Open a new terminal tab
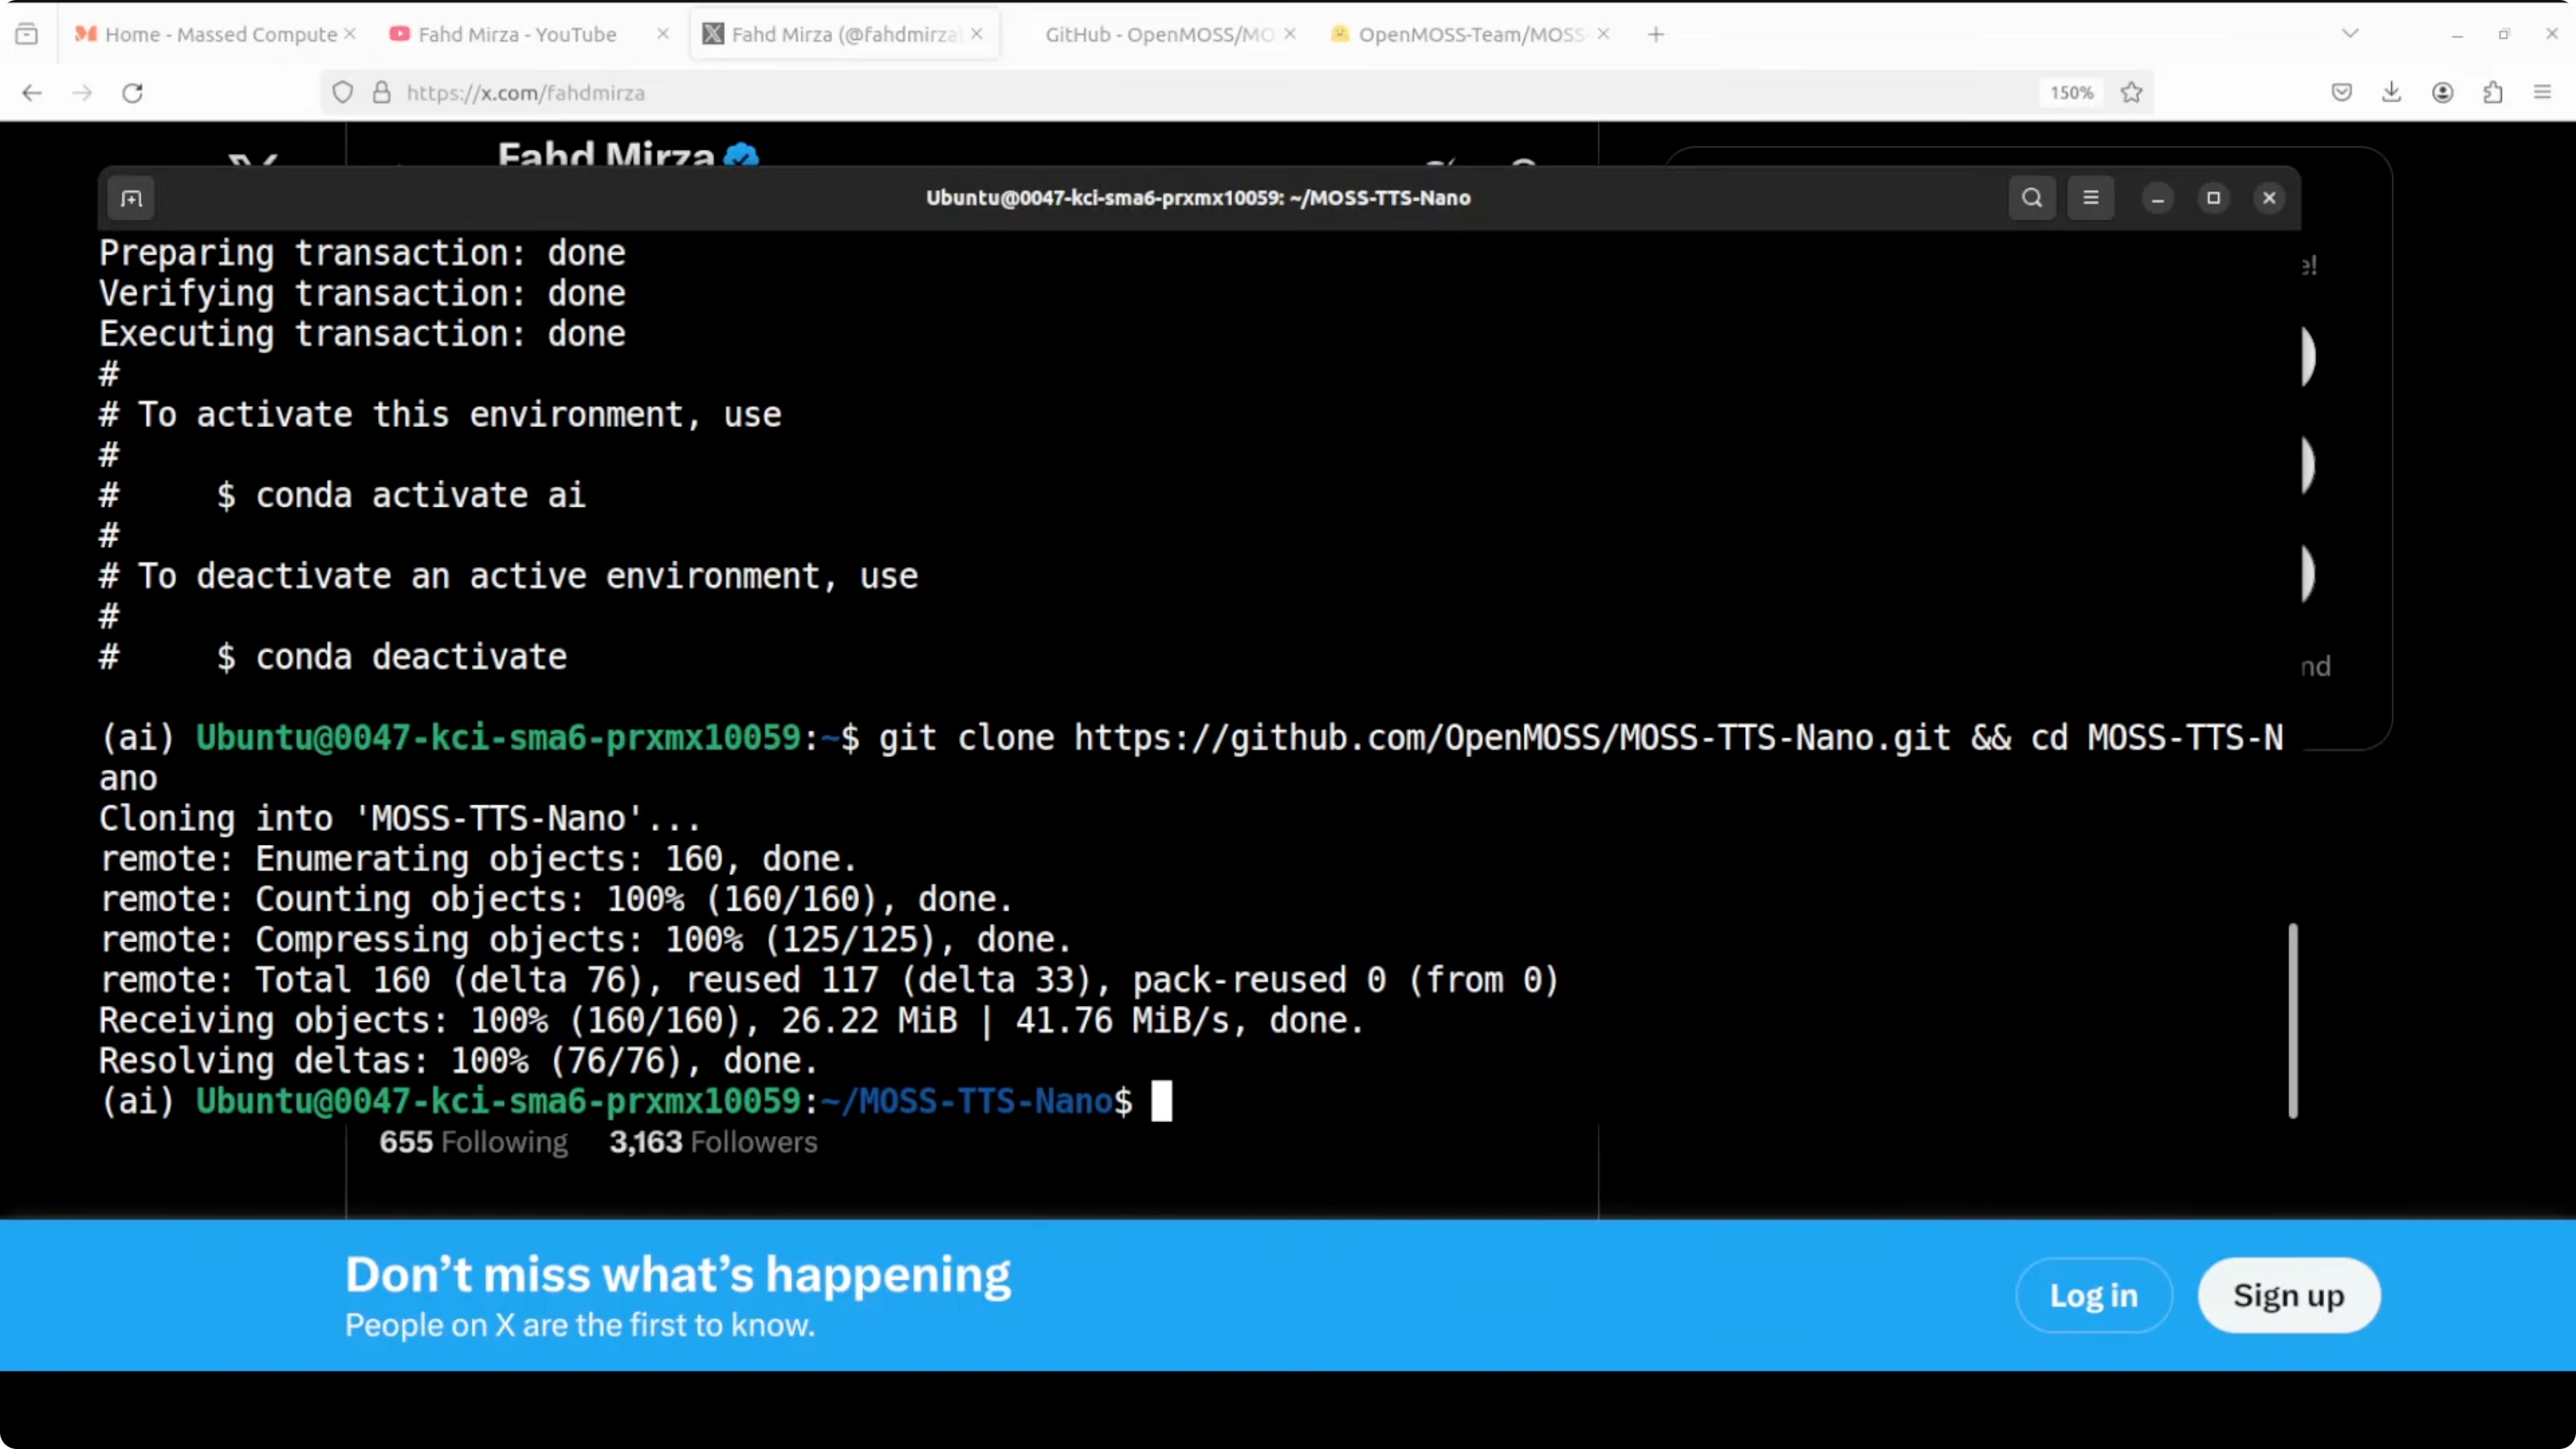This screenshot has height=1449, width=2576. 131,198
